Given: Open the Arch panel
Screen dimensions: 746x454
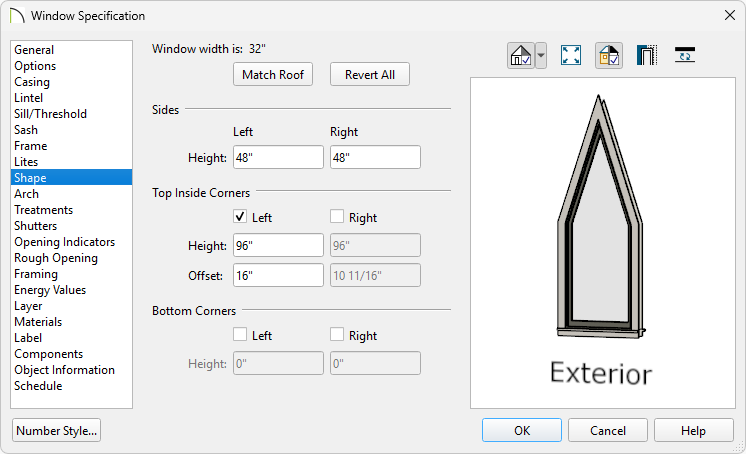Looking at the screenshot, I should coord(71,194).
